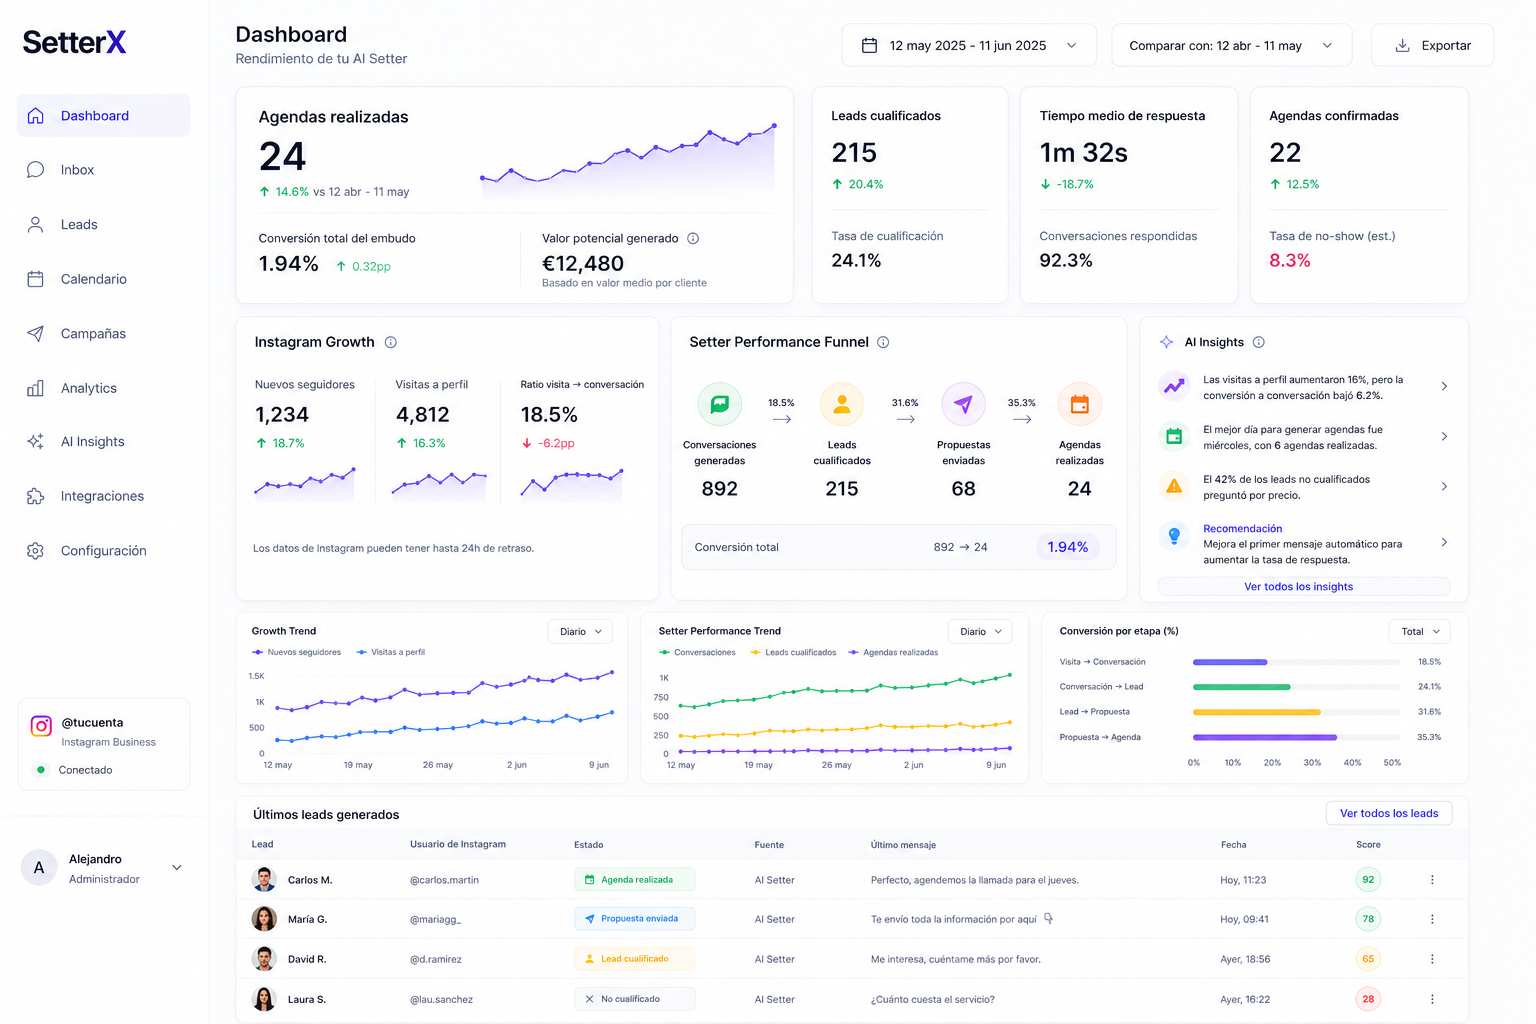
Task: Expand the Recomendación insight chevron
Action: (x=1444, y=542)
